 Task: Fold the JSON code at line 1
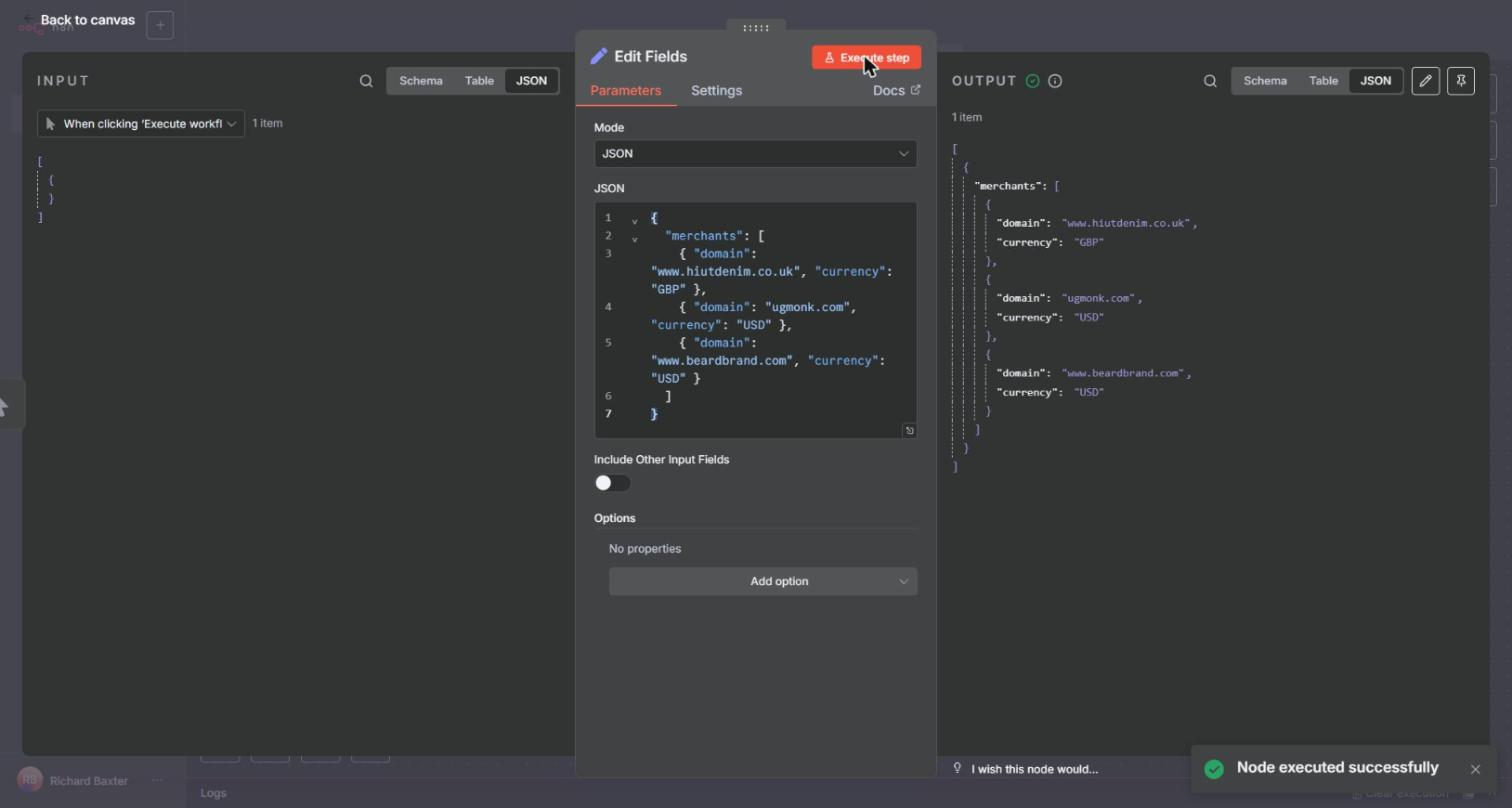[634, 221]
